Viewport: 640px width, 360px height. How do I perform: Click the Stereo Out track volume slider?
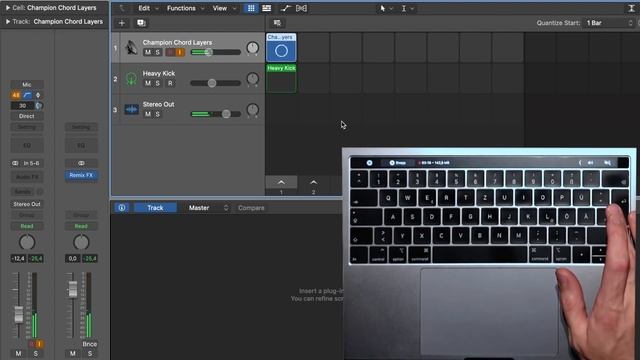tap(216, 114)
